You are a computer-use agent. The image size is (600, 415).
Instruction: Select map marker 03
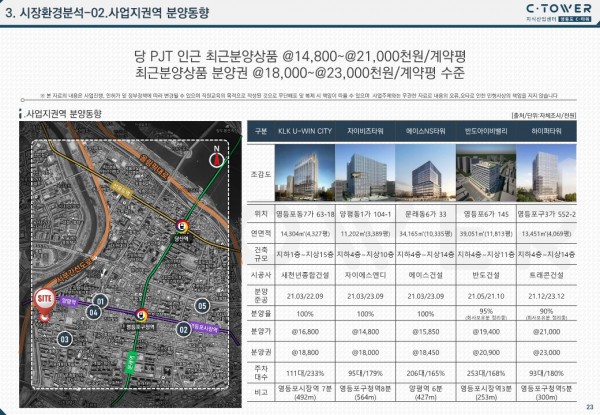(x=66, y=339)
